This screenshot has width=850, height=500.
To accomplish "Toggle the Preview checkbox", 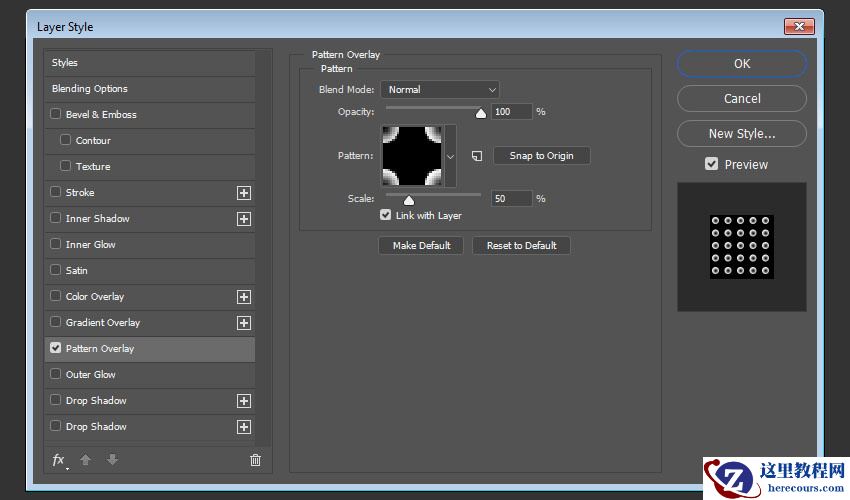I will click(x=711, y=164).
